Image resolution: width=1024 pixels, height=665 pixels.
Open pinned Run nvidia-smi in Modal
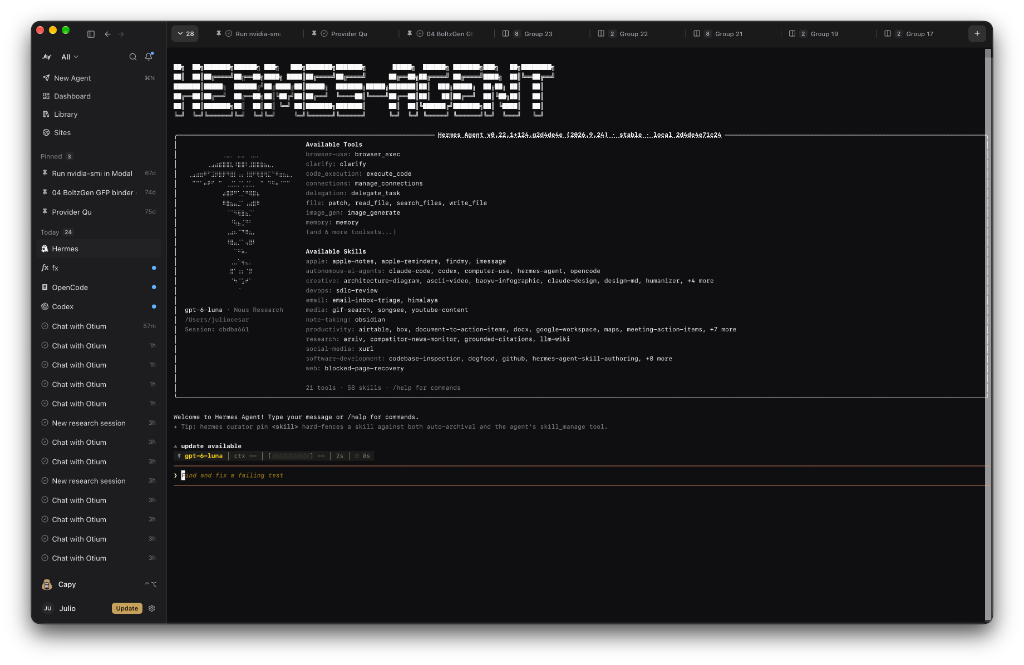tap(99, 174)
